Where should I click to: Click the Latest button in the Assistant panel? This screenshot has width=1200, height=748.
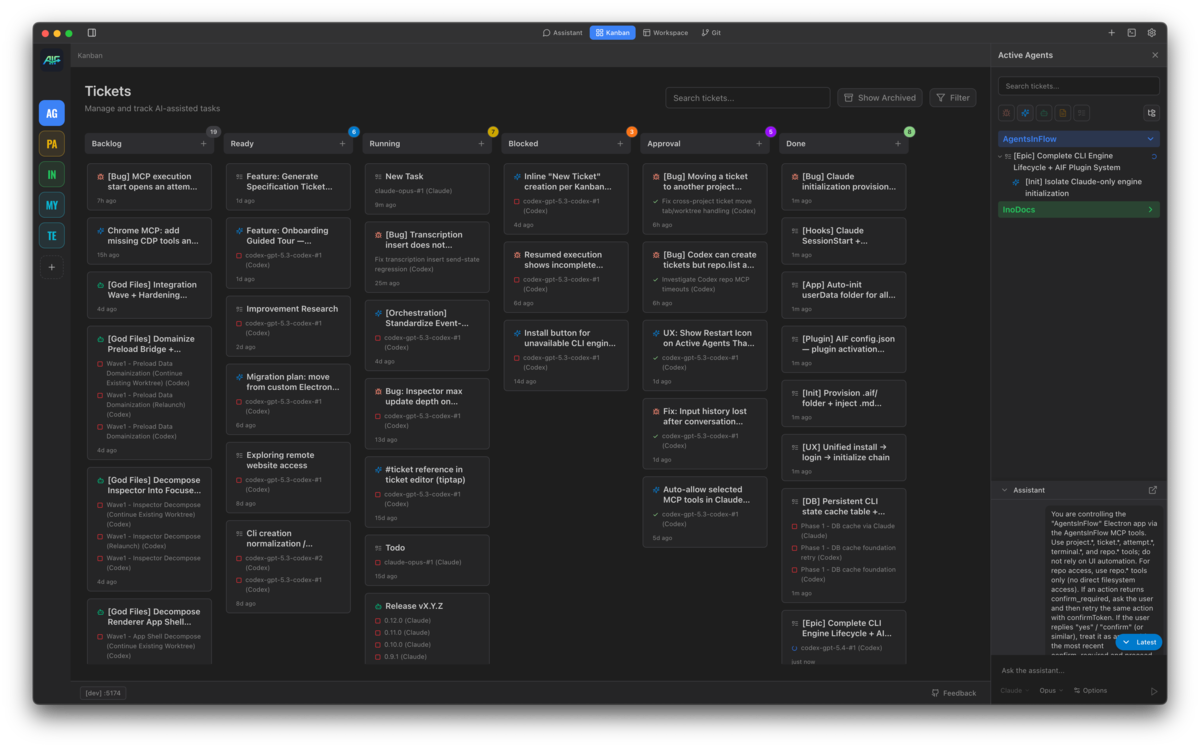pos(1138,642)
